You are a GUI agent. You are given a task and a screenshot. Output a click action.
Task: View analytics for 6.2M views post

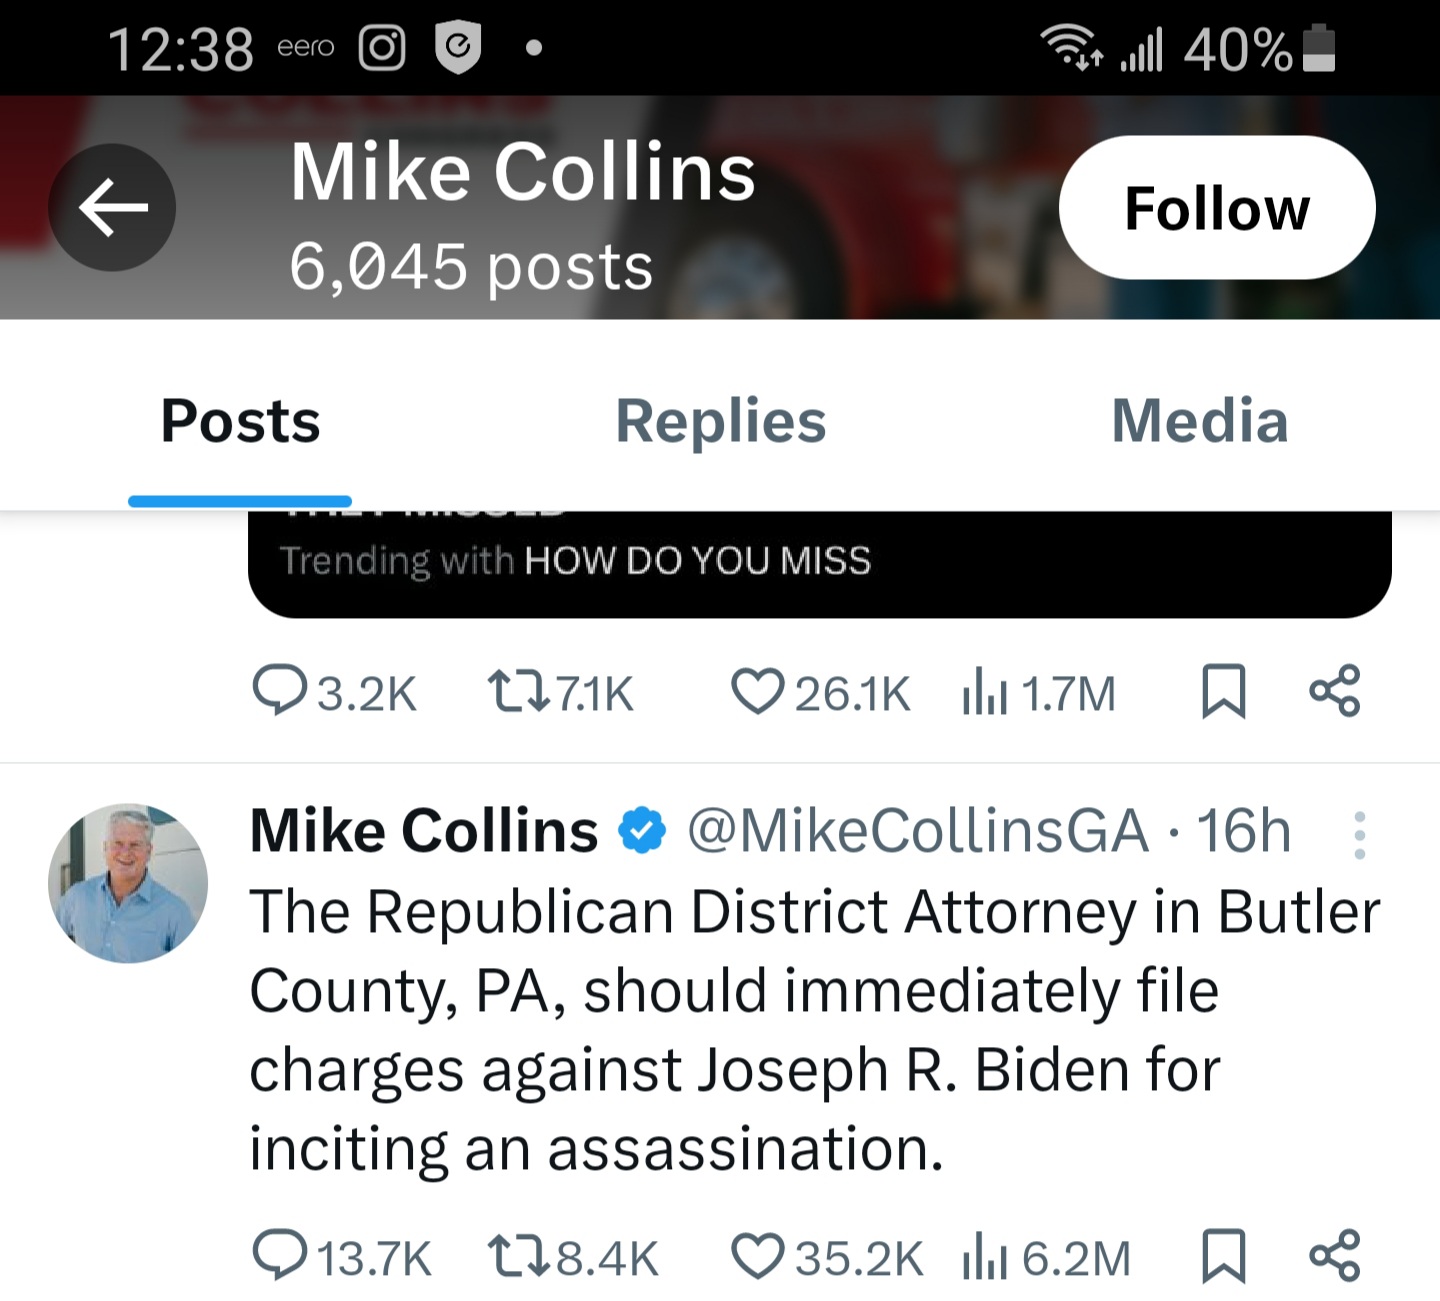(x=983, y=1257)
